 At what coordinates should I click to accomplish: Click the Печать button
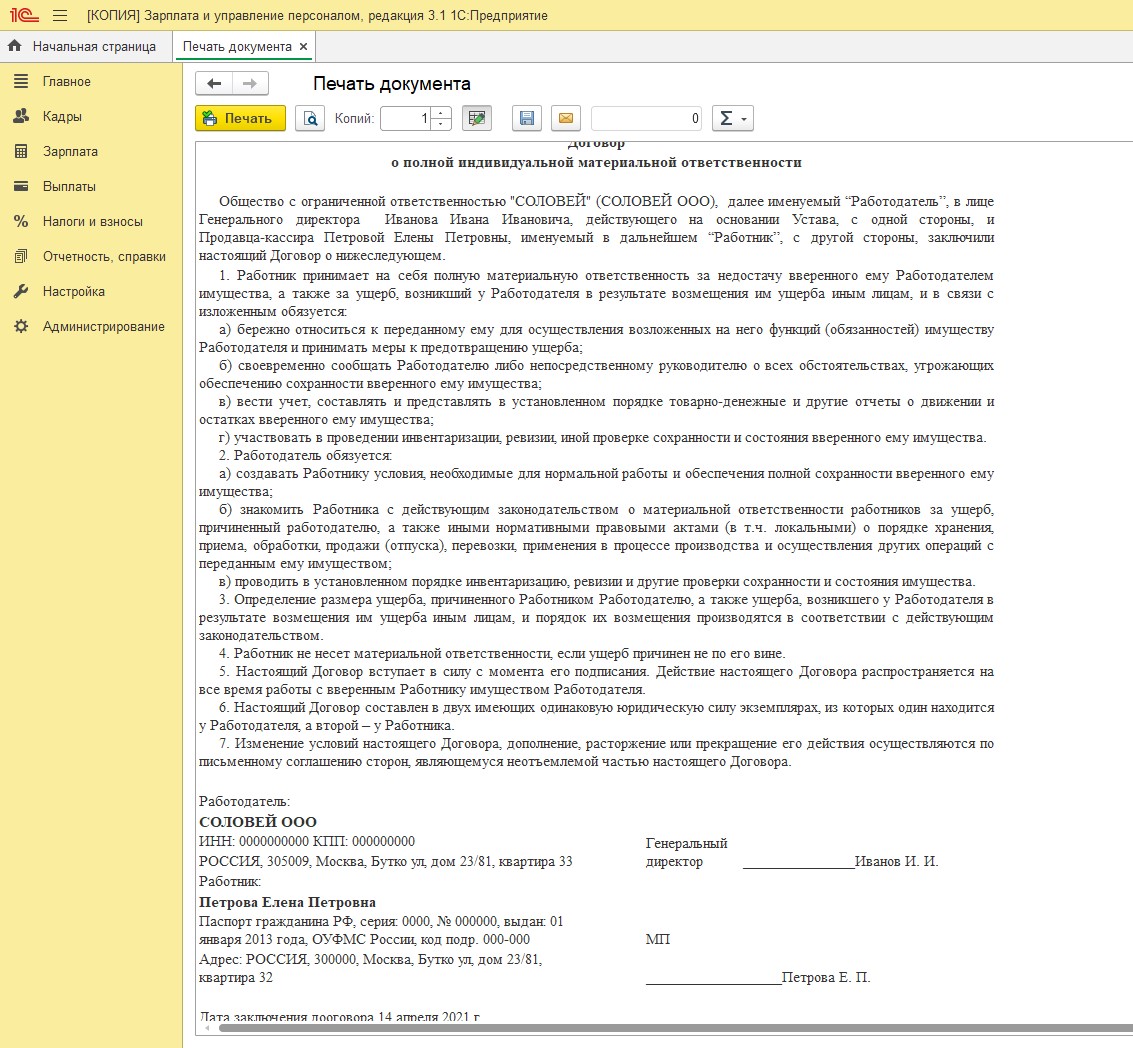pos(240,119)
